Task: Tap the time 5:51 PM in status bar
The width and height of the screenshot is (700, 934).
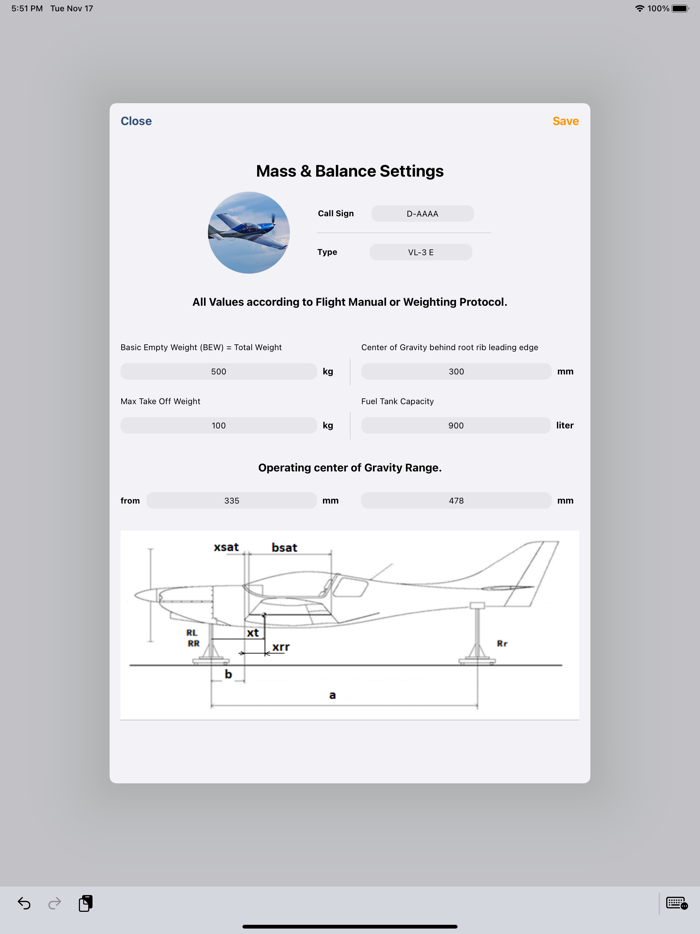Action: click(x=27, y=8)
